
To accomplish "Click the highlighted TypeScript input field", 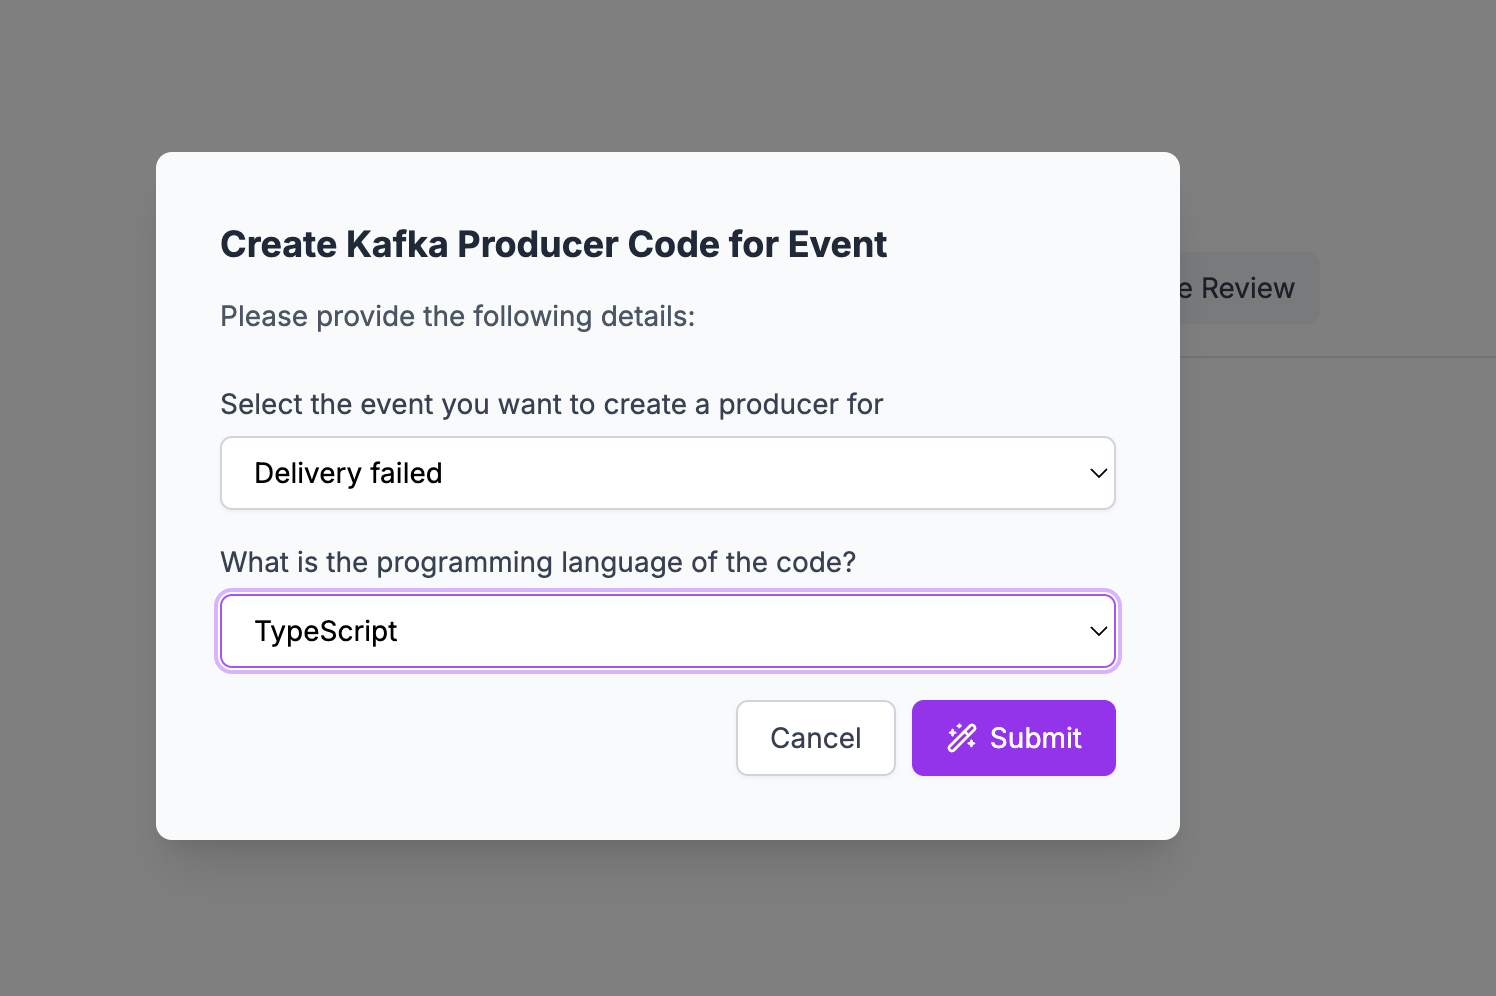I will coord(667,631).
